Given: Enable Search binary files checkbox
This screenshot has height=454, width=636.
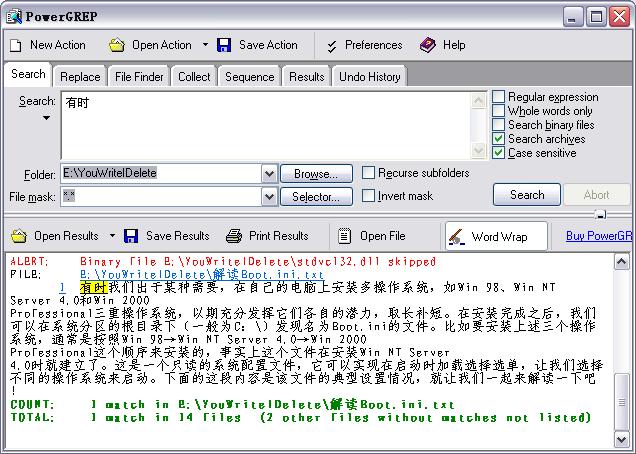Looking at the screenshot, I should pyautogui.click(x=498, y=125).
